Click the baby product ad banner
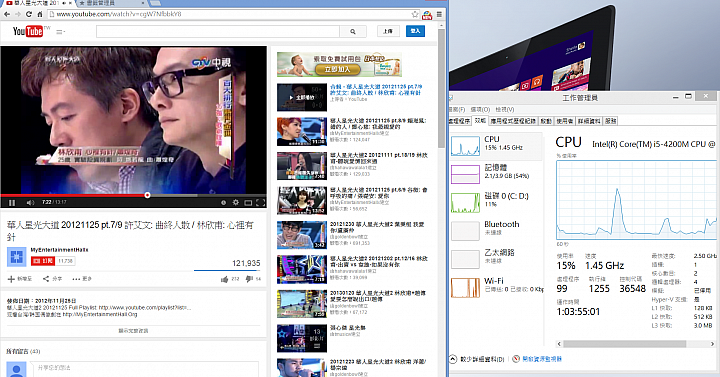Viewport: 720px width, 377px height. 339,64
